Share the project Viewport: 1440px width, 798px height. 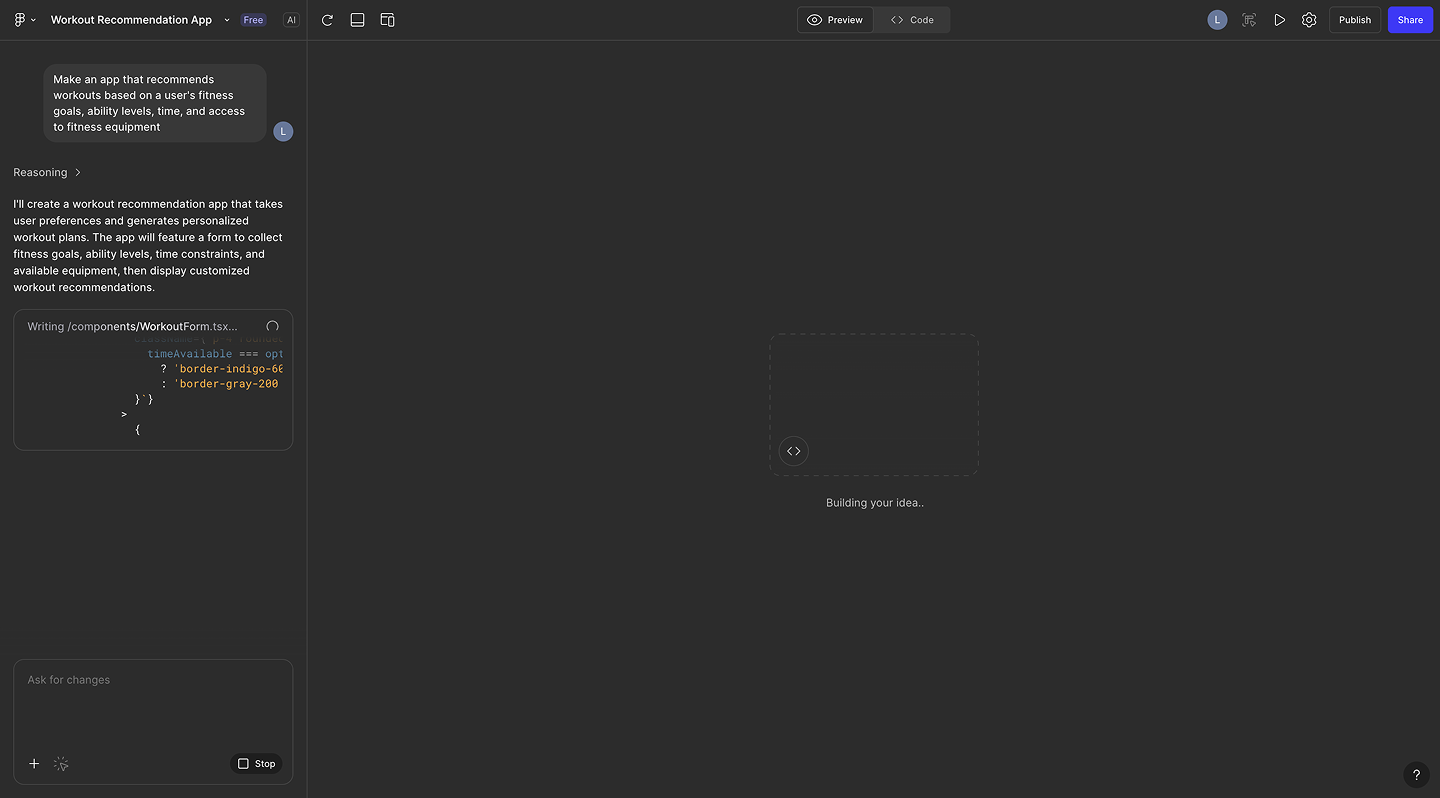coord(1410,19)
